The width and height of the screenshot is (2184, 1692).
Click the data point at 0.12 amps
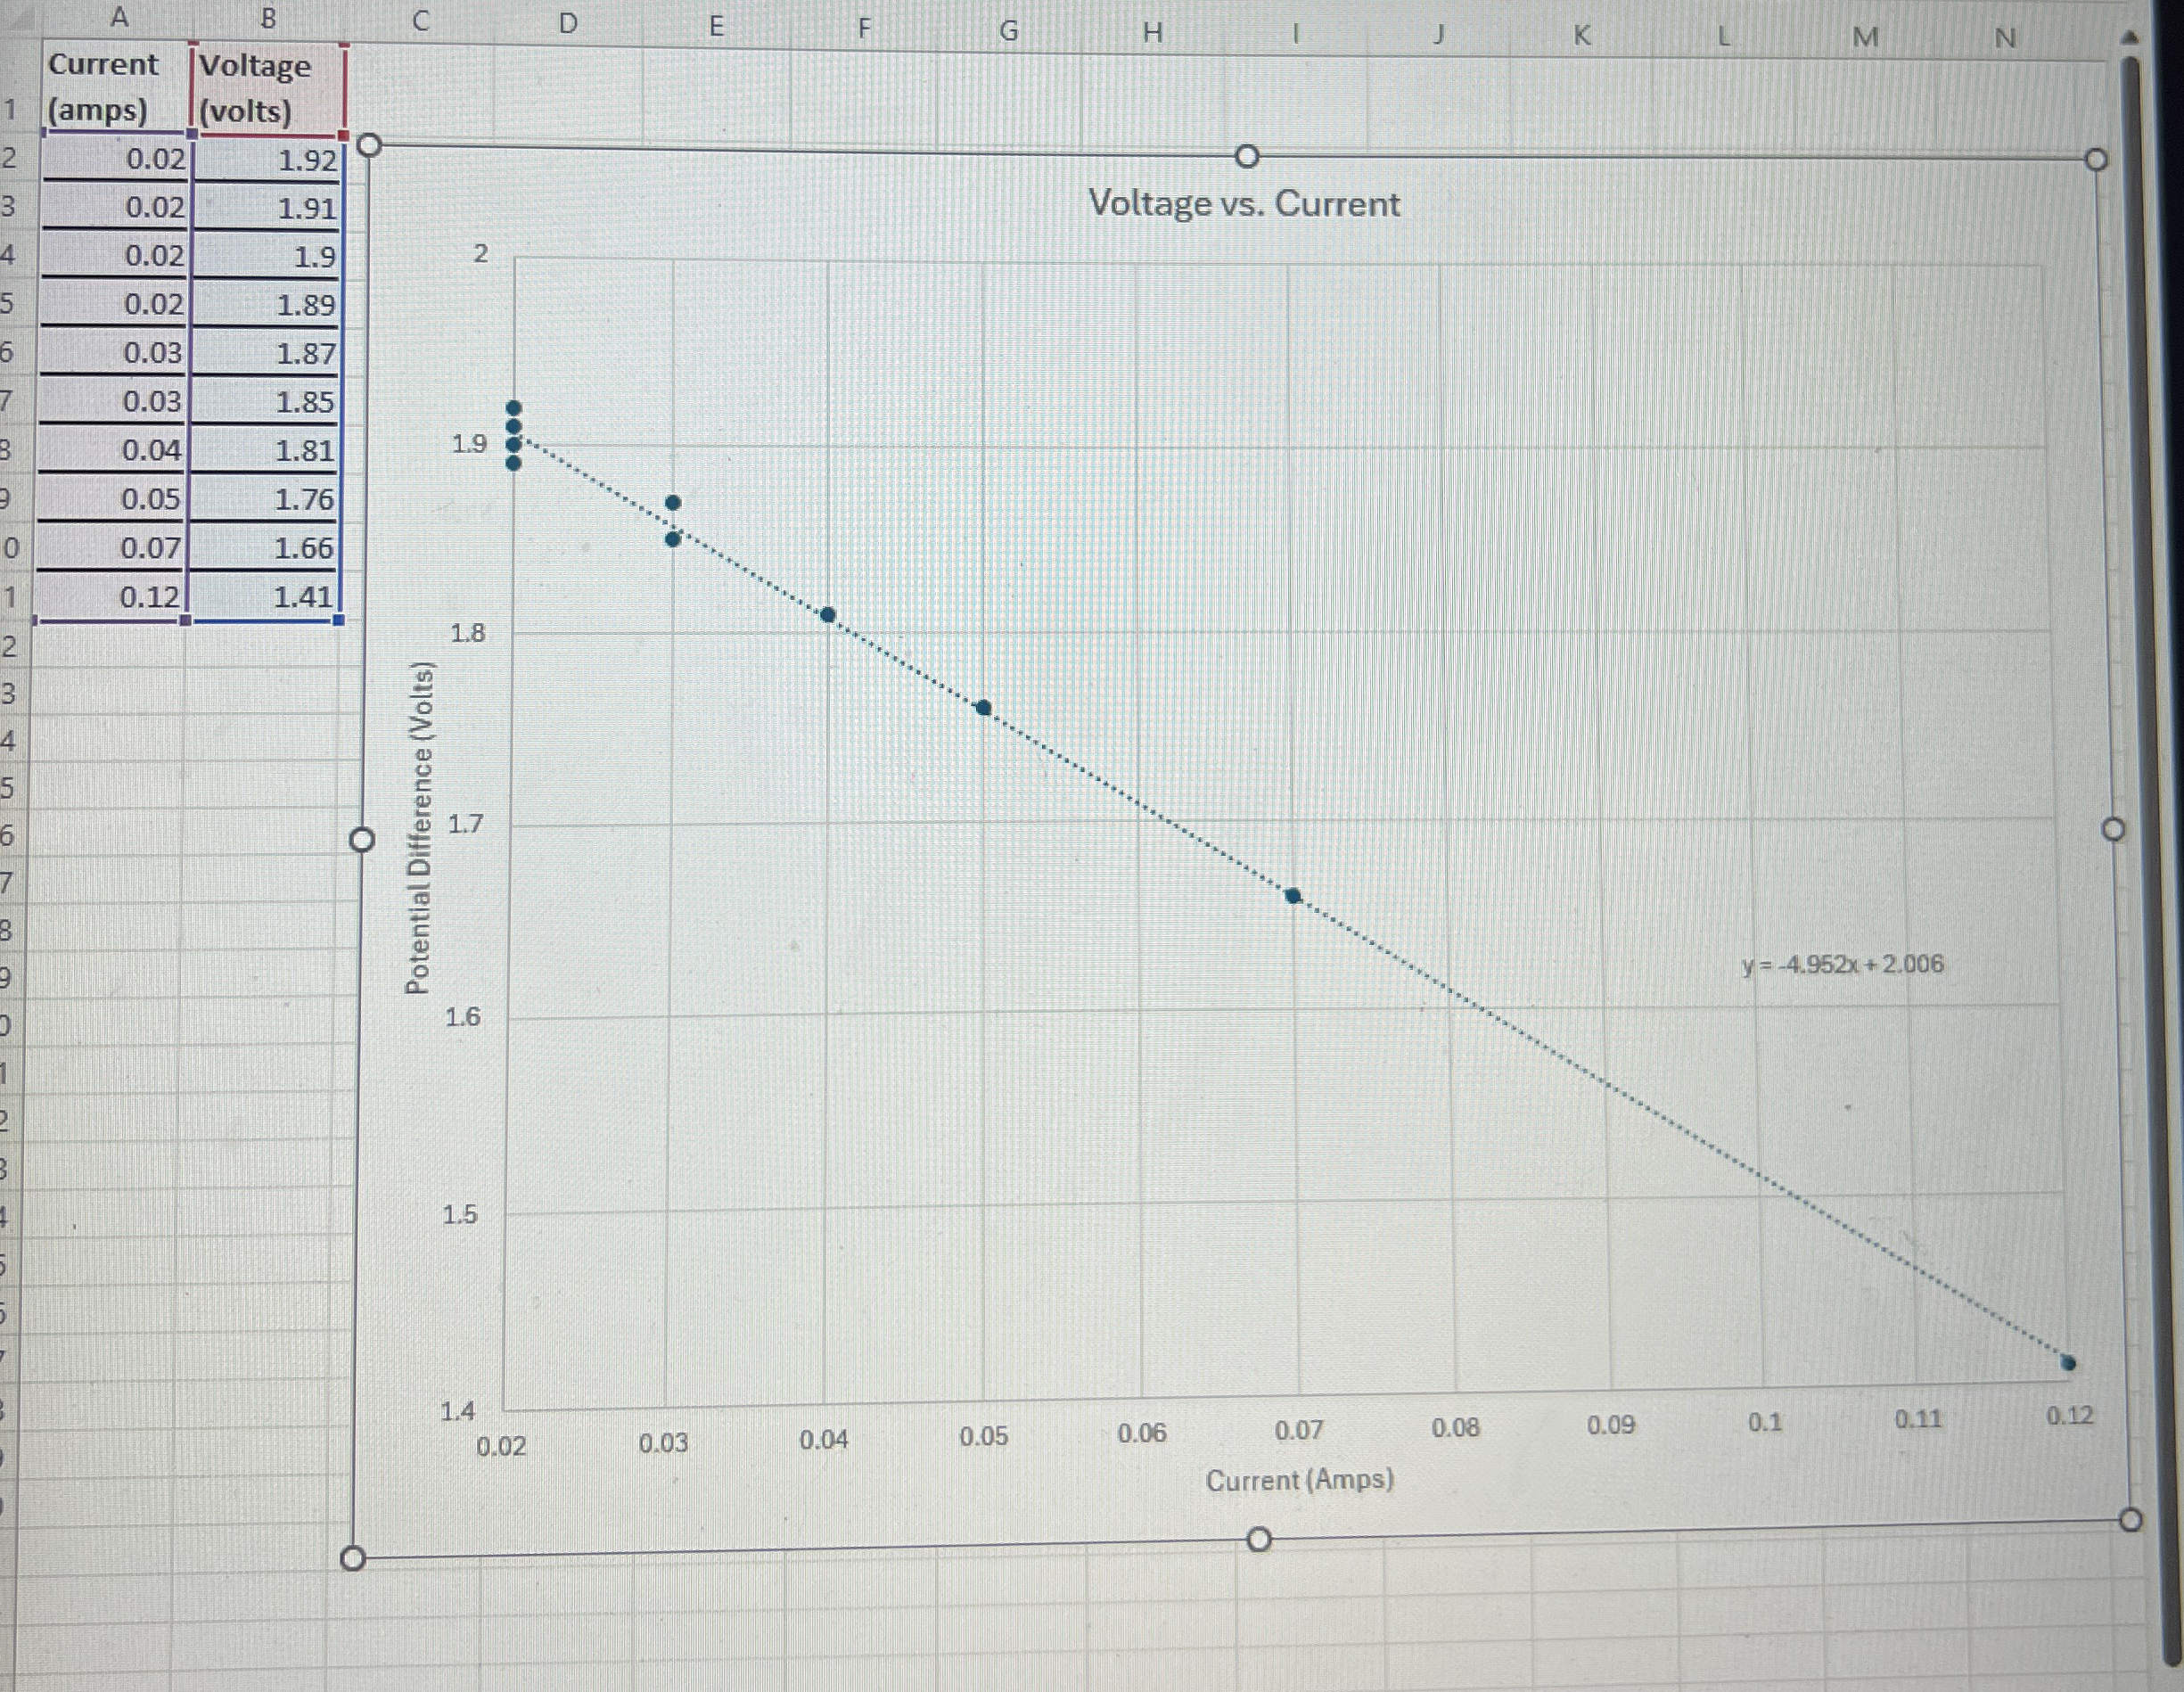point(2068,1362)
